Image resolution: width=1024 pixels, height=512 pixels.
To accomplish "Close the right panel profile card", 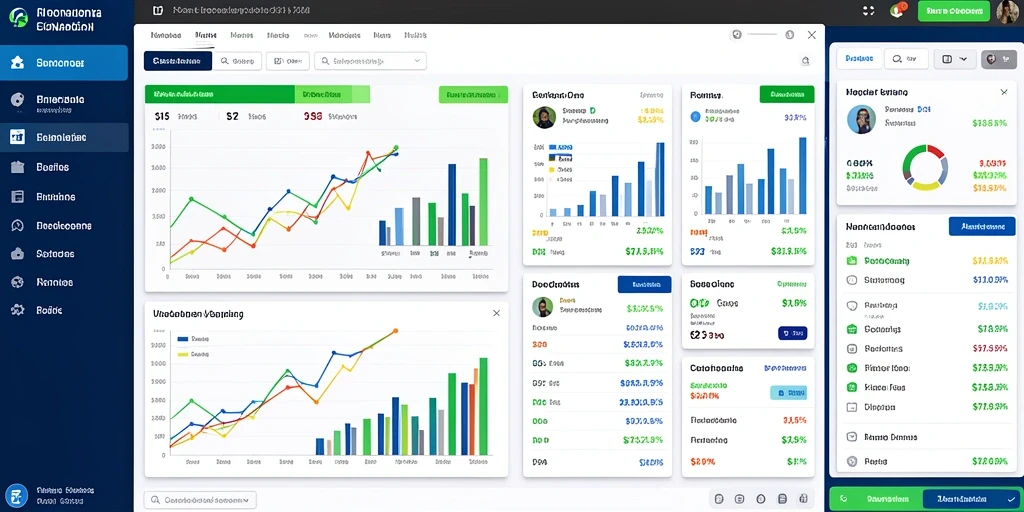I will [x=1004, y=92].
